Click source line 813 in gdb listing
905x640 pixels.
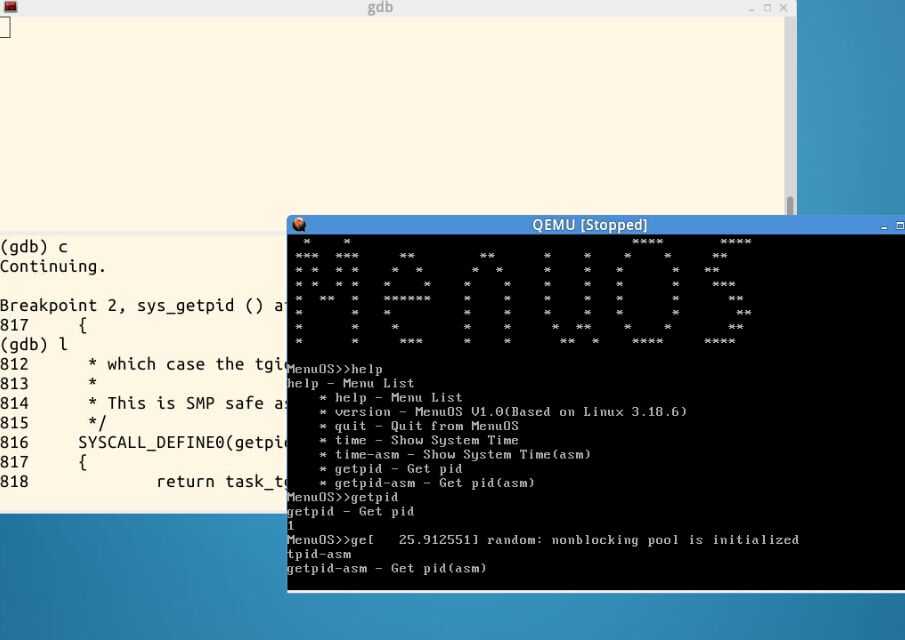click(x=48, y=384)
